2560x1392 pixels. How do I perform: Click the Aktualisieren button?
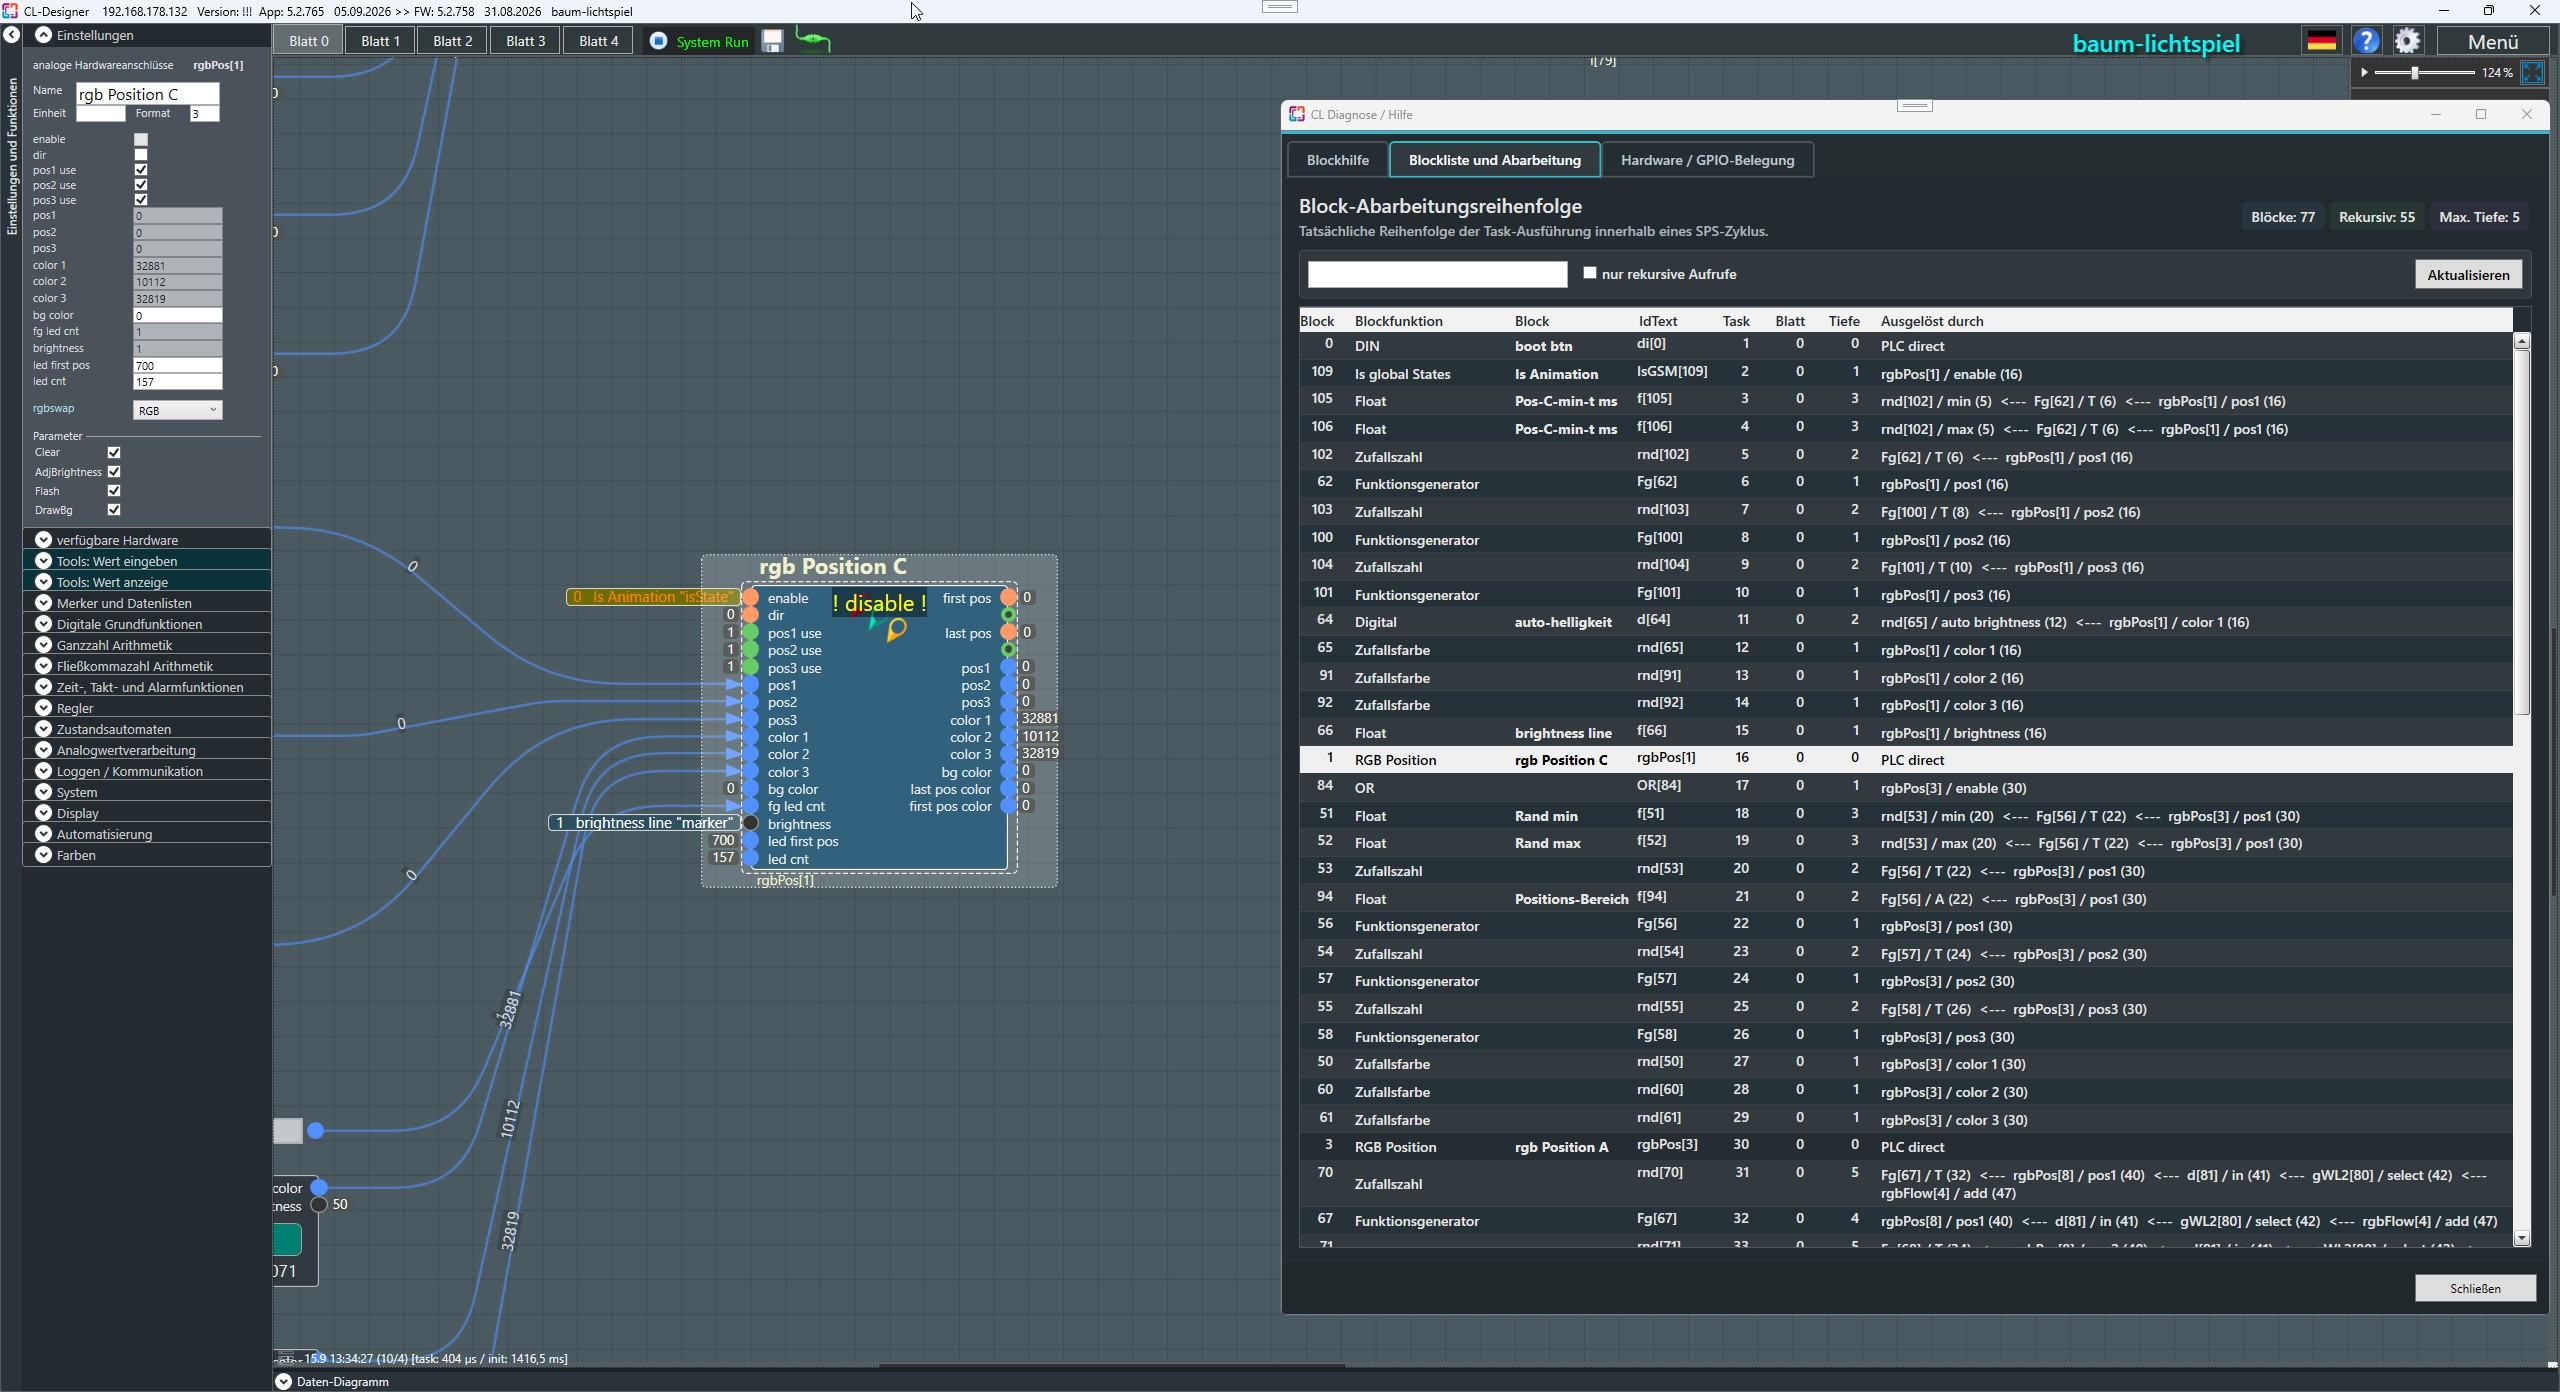(2468, 274)
